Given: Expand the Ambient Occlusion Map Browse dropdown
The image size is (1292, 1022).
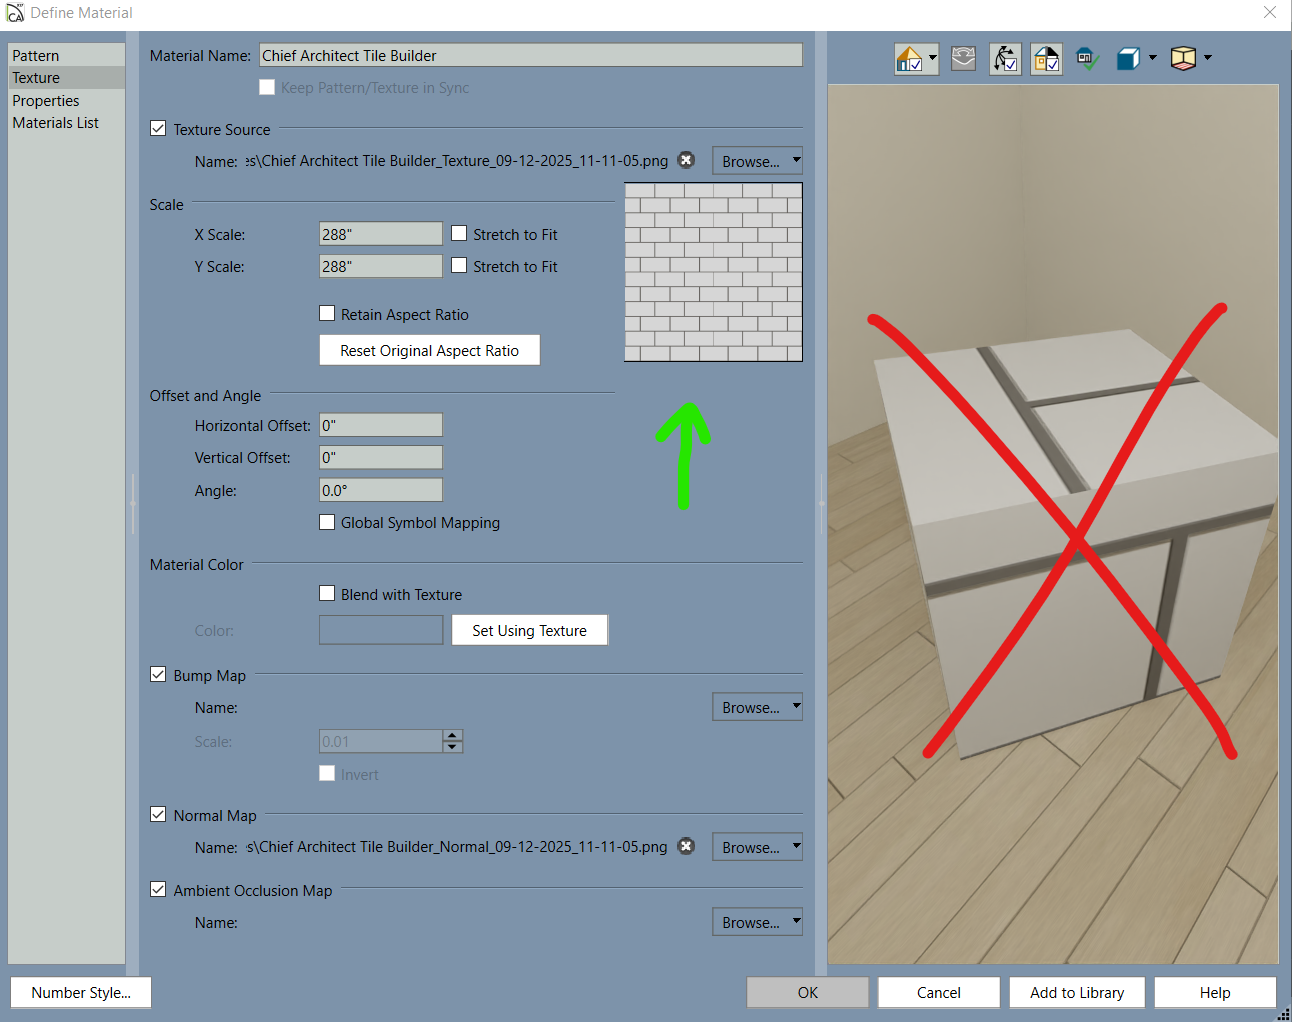Looking at the screenshot, I should point(796,922).
